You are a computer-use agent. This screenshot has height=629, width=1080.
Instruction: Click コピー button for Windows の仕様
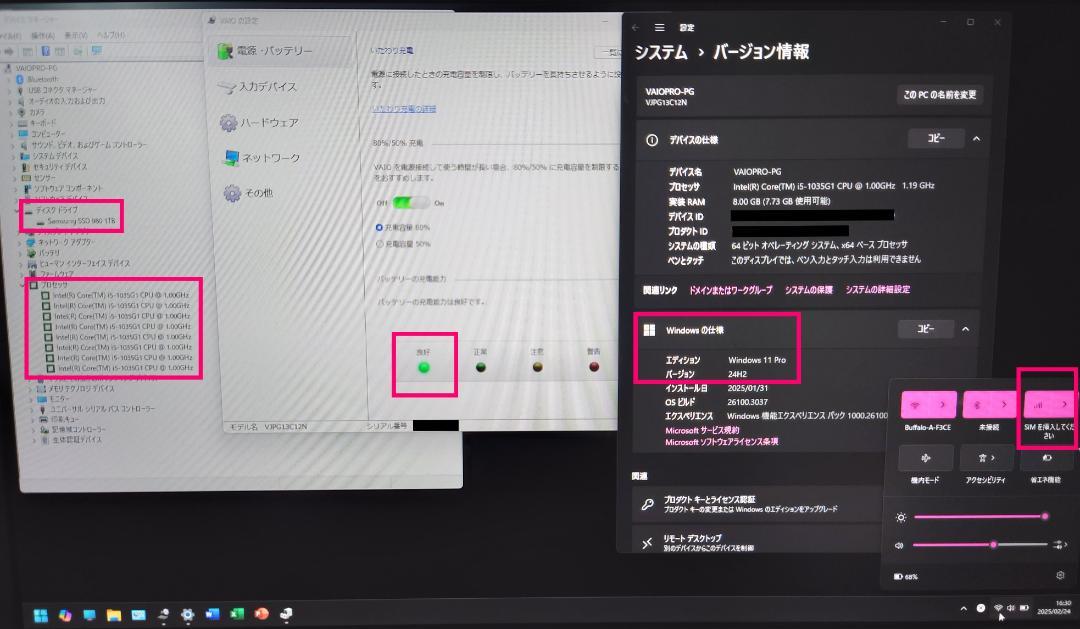tap(925, 329)
